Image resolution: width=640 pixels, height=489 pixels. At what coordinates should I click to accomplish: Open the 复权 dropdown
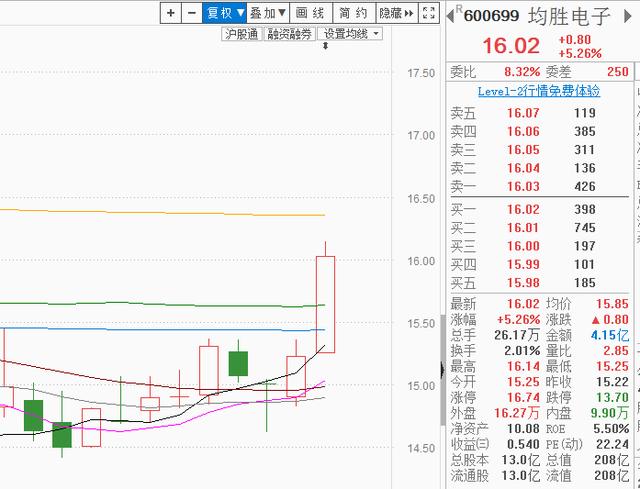pos(224,13)
